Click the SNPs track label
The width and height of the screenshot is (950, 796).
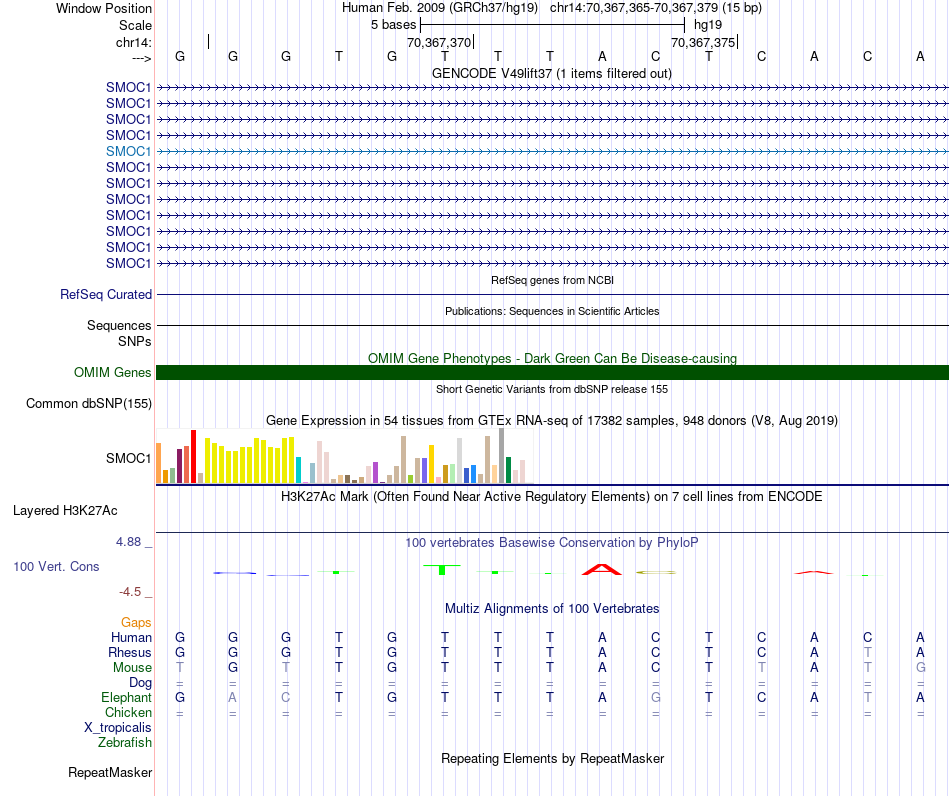click(135, 342)
